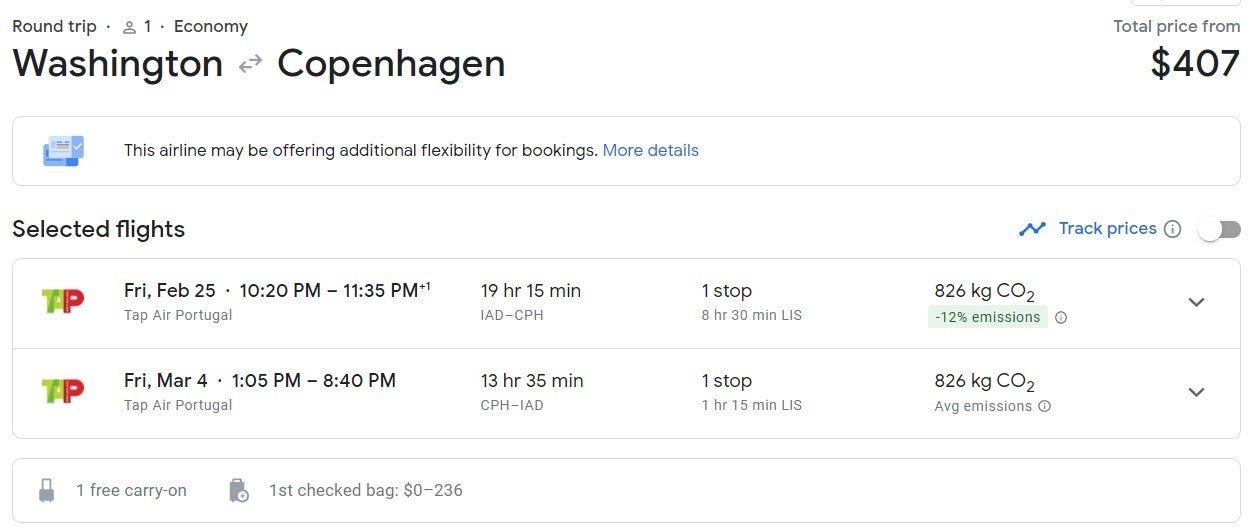The height and width of the screenshot is (528, 1258).
Task: Click the TAP logo on Mar 4 flight
Action: (62, 390)
